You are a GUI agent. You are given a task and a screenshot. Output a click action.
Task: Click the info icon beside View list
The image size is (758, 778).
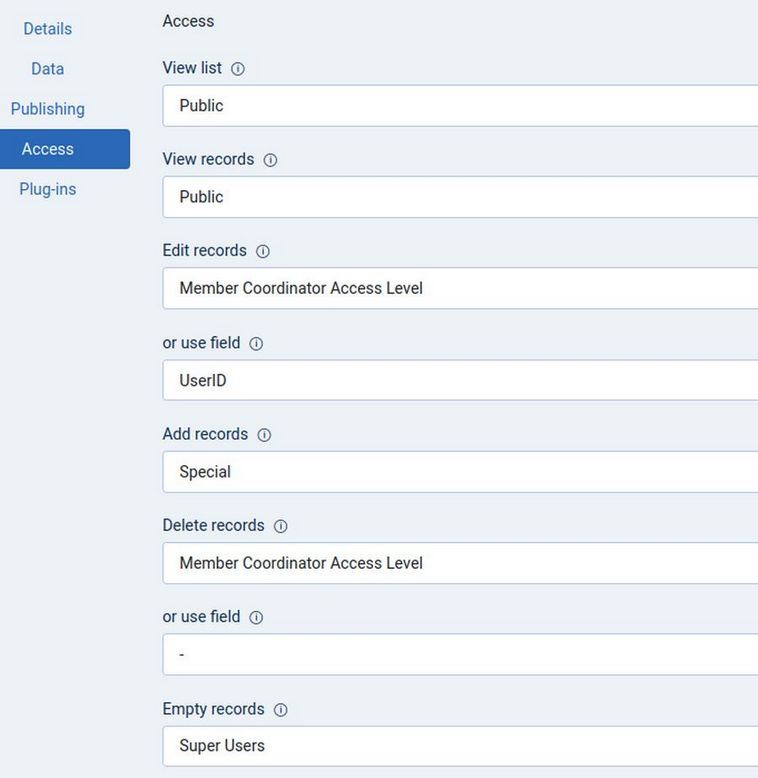pyautogui.click(x=238, y=69)
